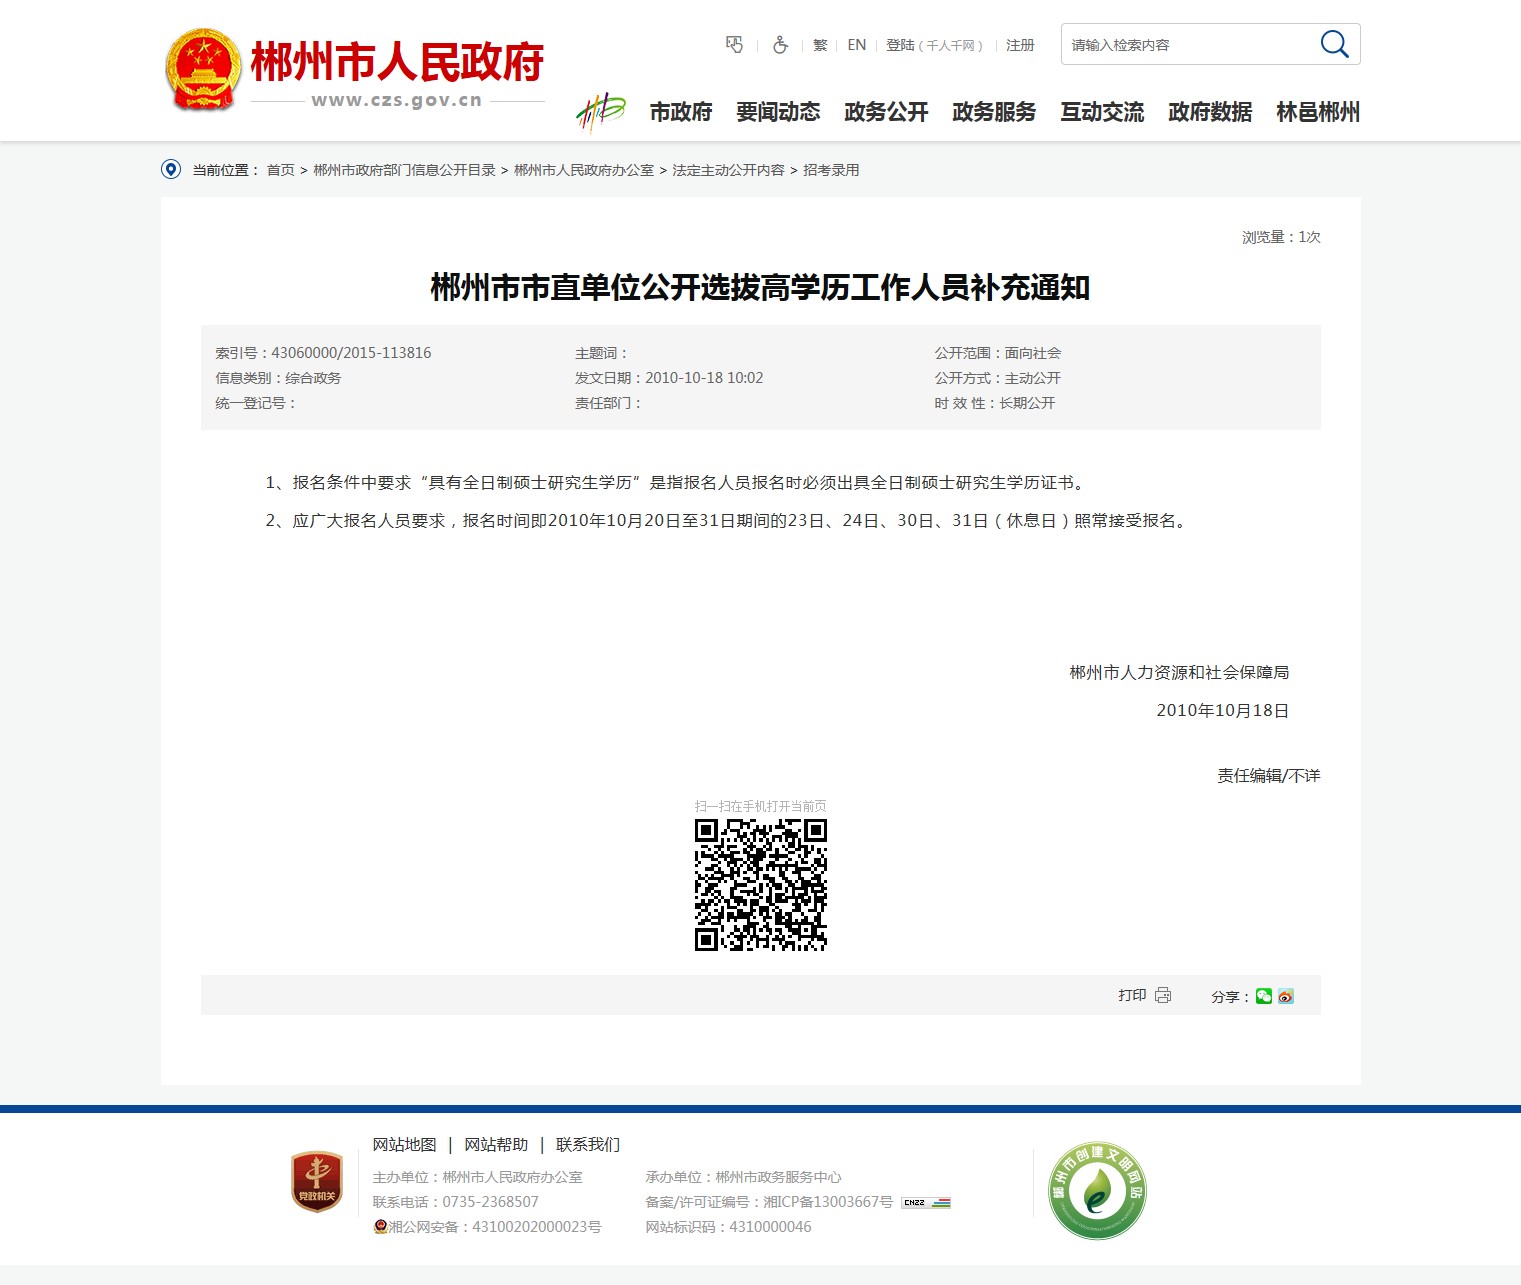This screenshot has width=1521, height=1285.
Task: Click the green civilized-city round badge
Action: (x=1097, y=1190)
